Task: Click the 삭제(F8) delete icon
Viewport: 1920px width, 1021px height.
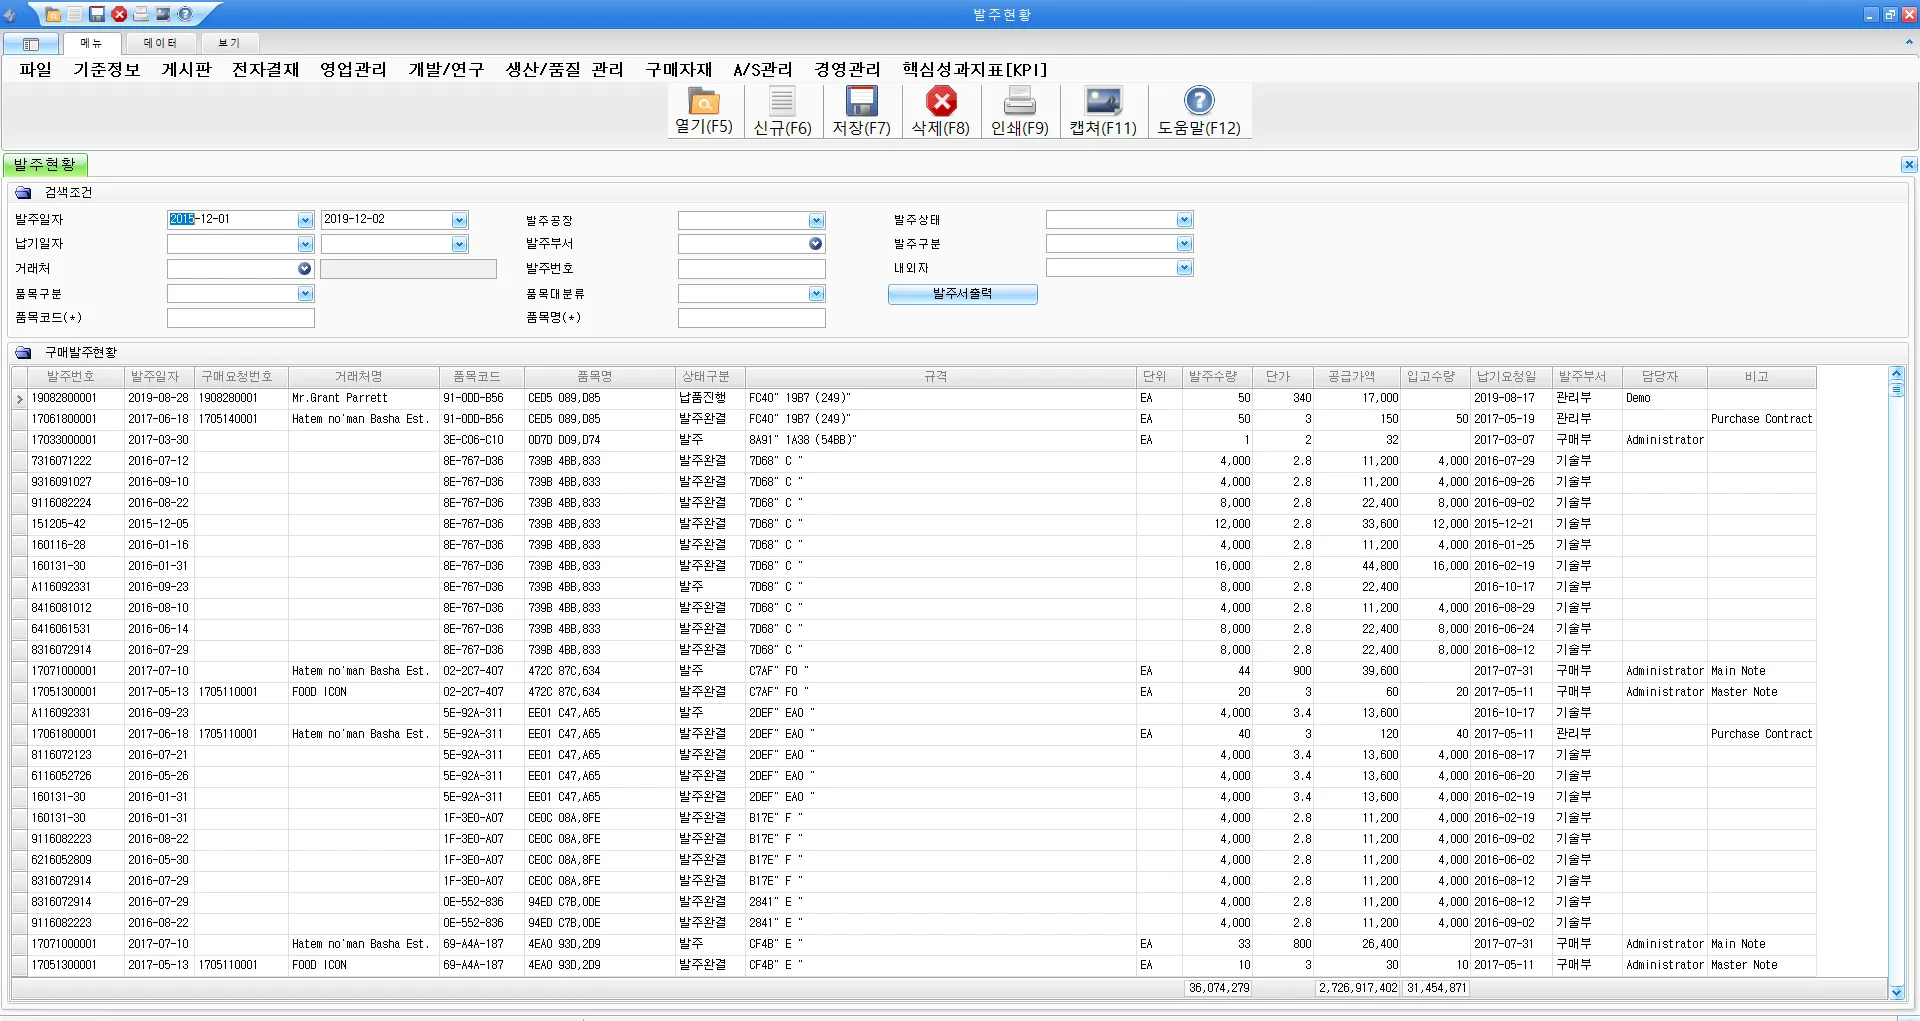Action: pos(940,102)
